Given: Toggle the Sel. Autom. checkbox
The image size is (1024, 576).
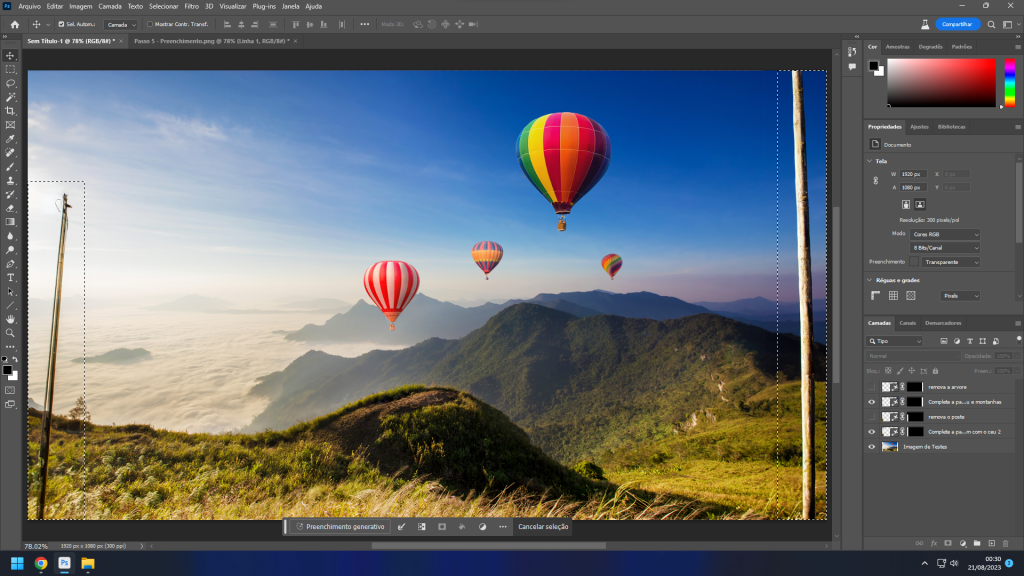Looking at the screenshot, I should coord(61,24).
